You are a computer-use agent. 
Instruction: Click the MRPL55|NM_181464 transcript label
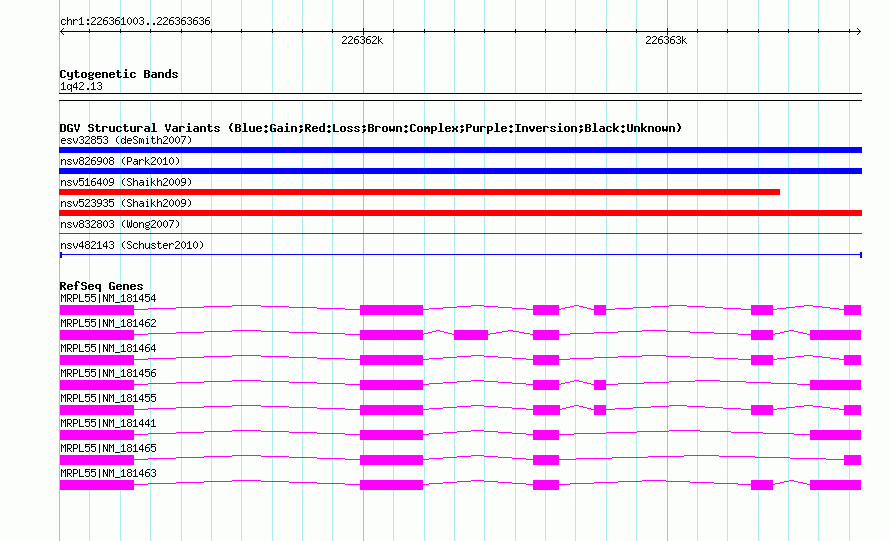pyautogui.click(x=108, y=348)
